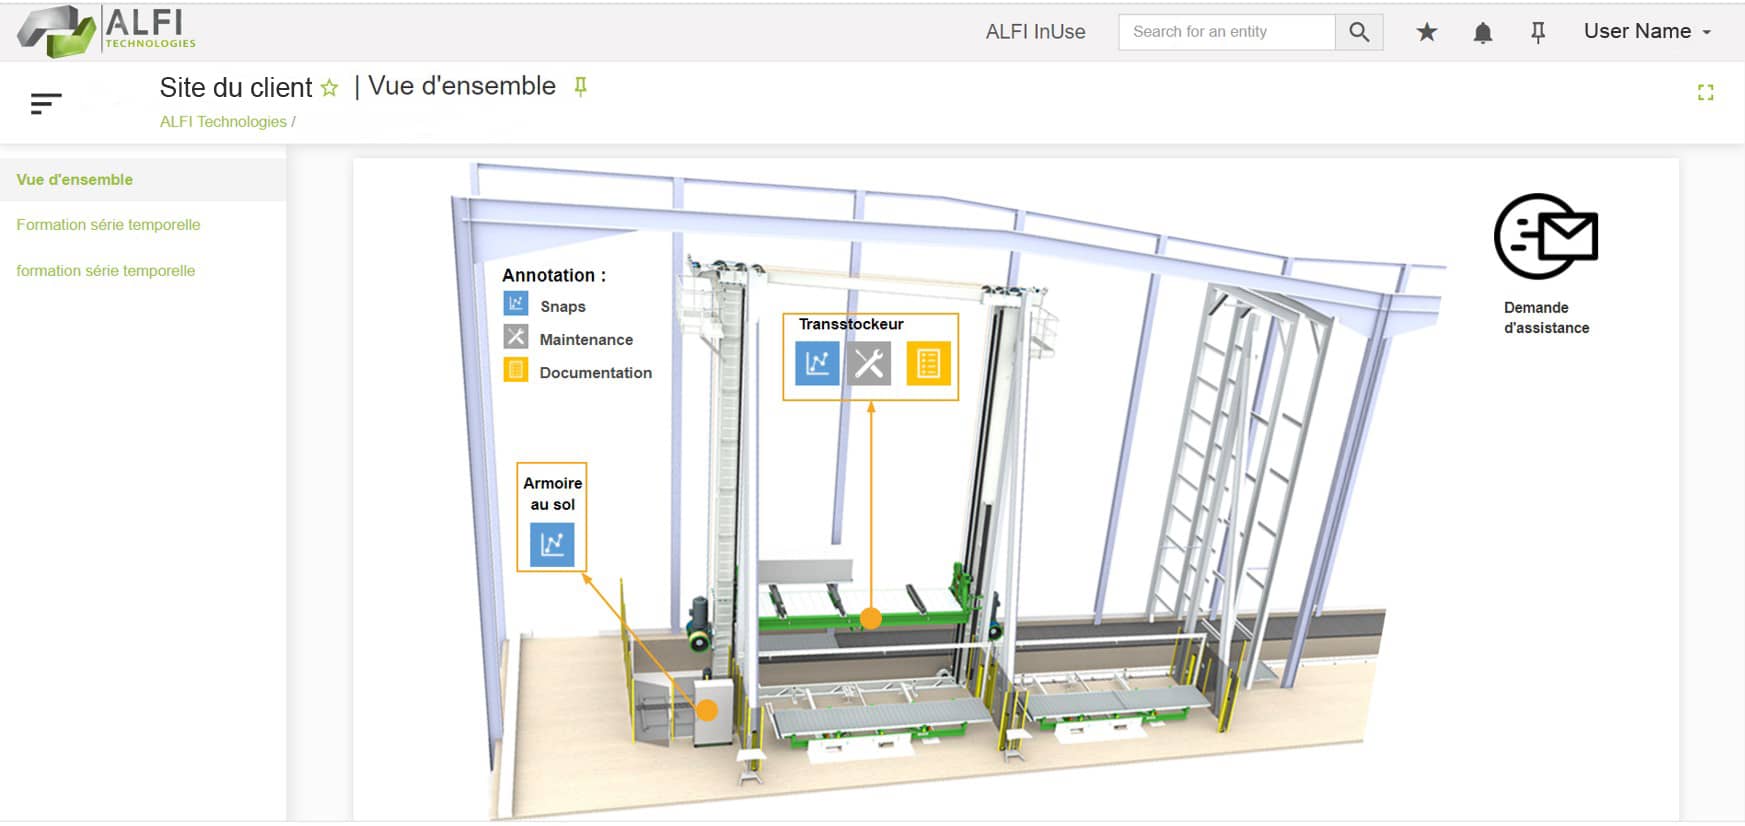Screen dimensions: 1745x826
Task: Click the Transstockeur title text
Action: point(851,324)
